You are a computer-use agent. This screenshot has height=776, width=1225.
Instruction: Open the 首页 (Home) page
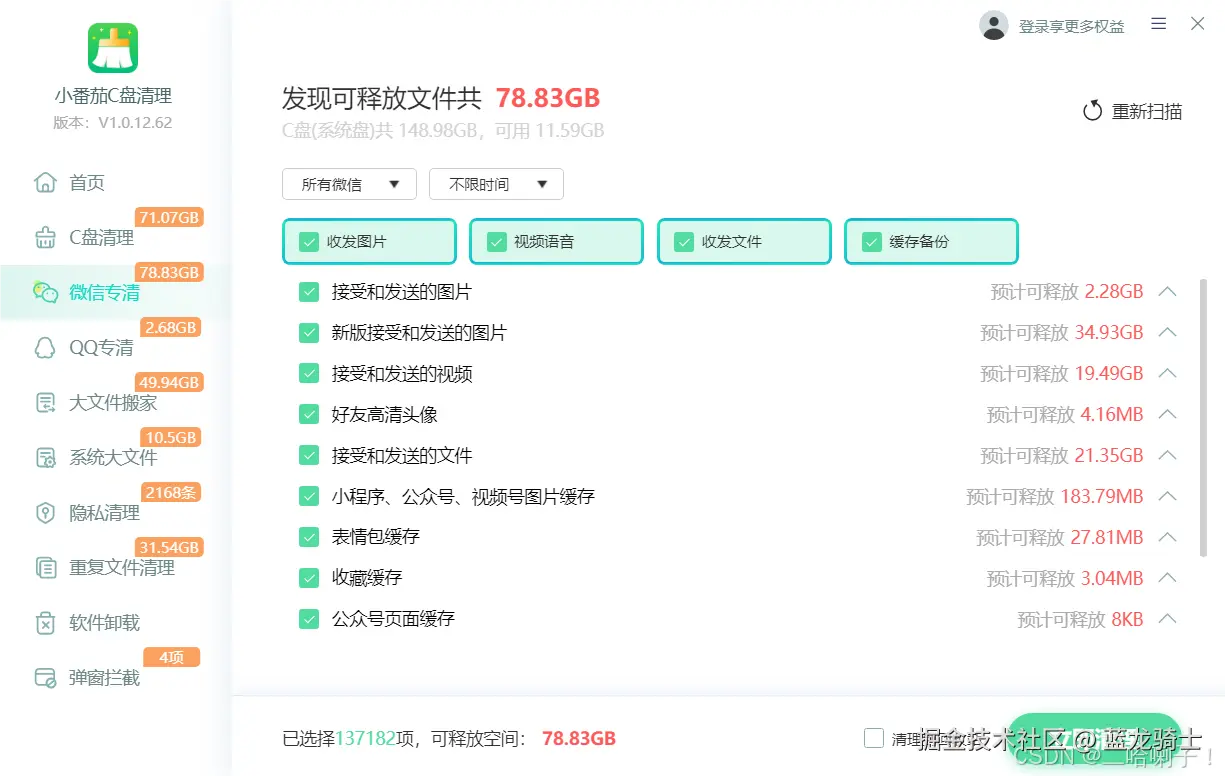(x=85, y=182)
